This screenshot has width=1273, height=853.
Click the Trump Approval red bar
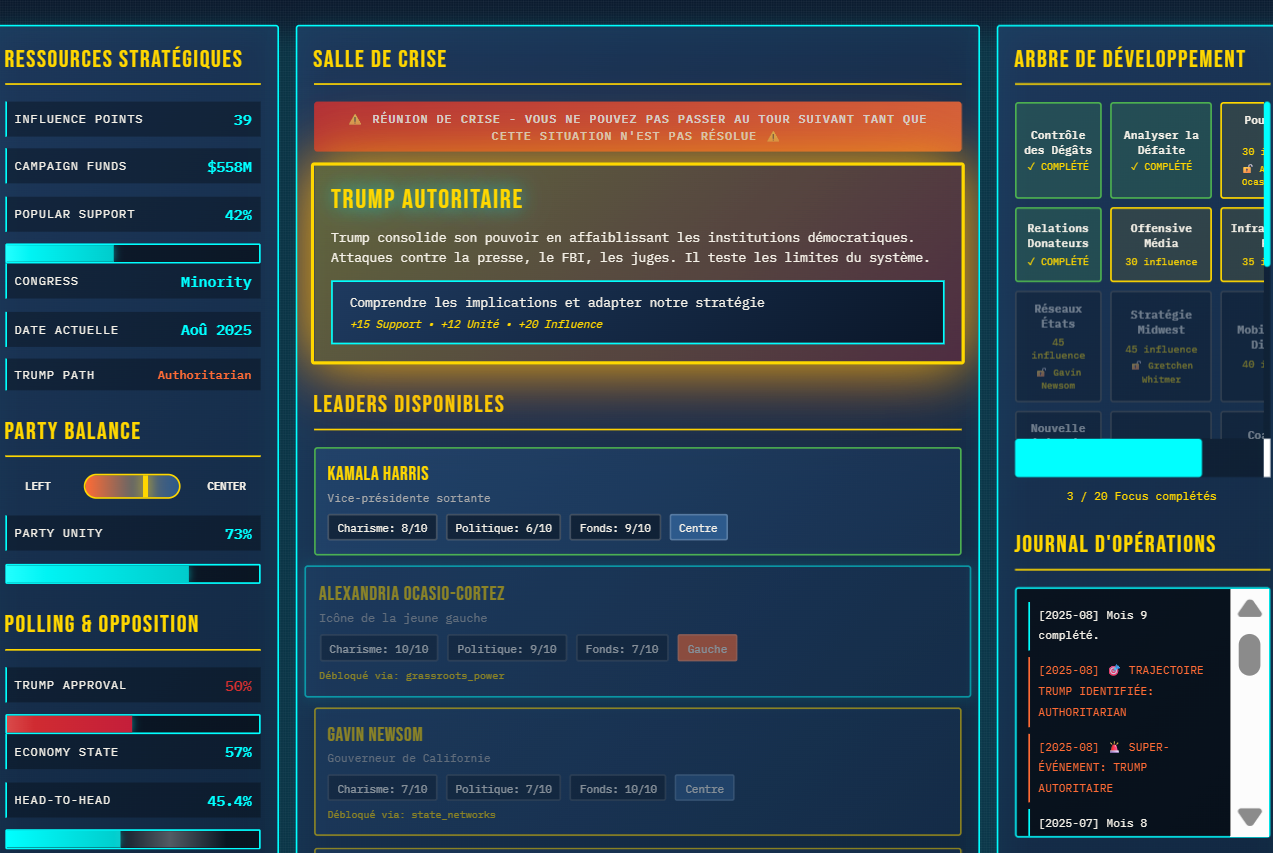click(x=133, y=723)
